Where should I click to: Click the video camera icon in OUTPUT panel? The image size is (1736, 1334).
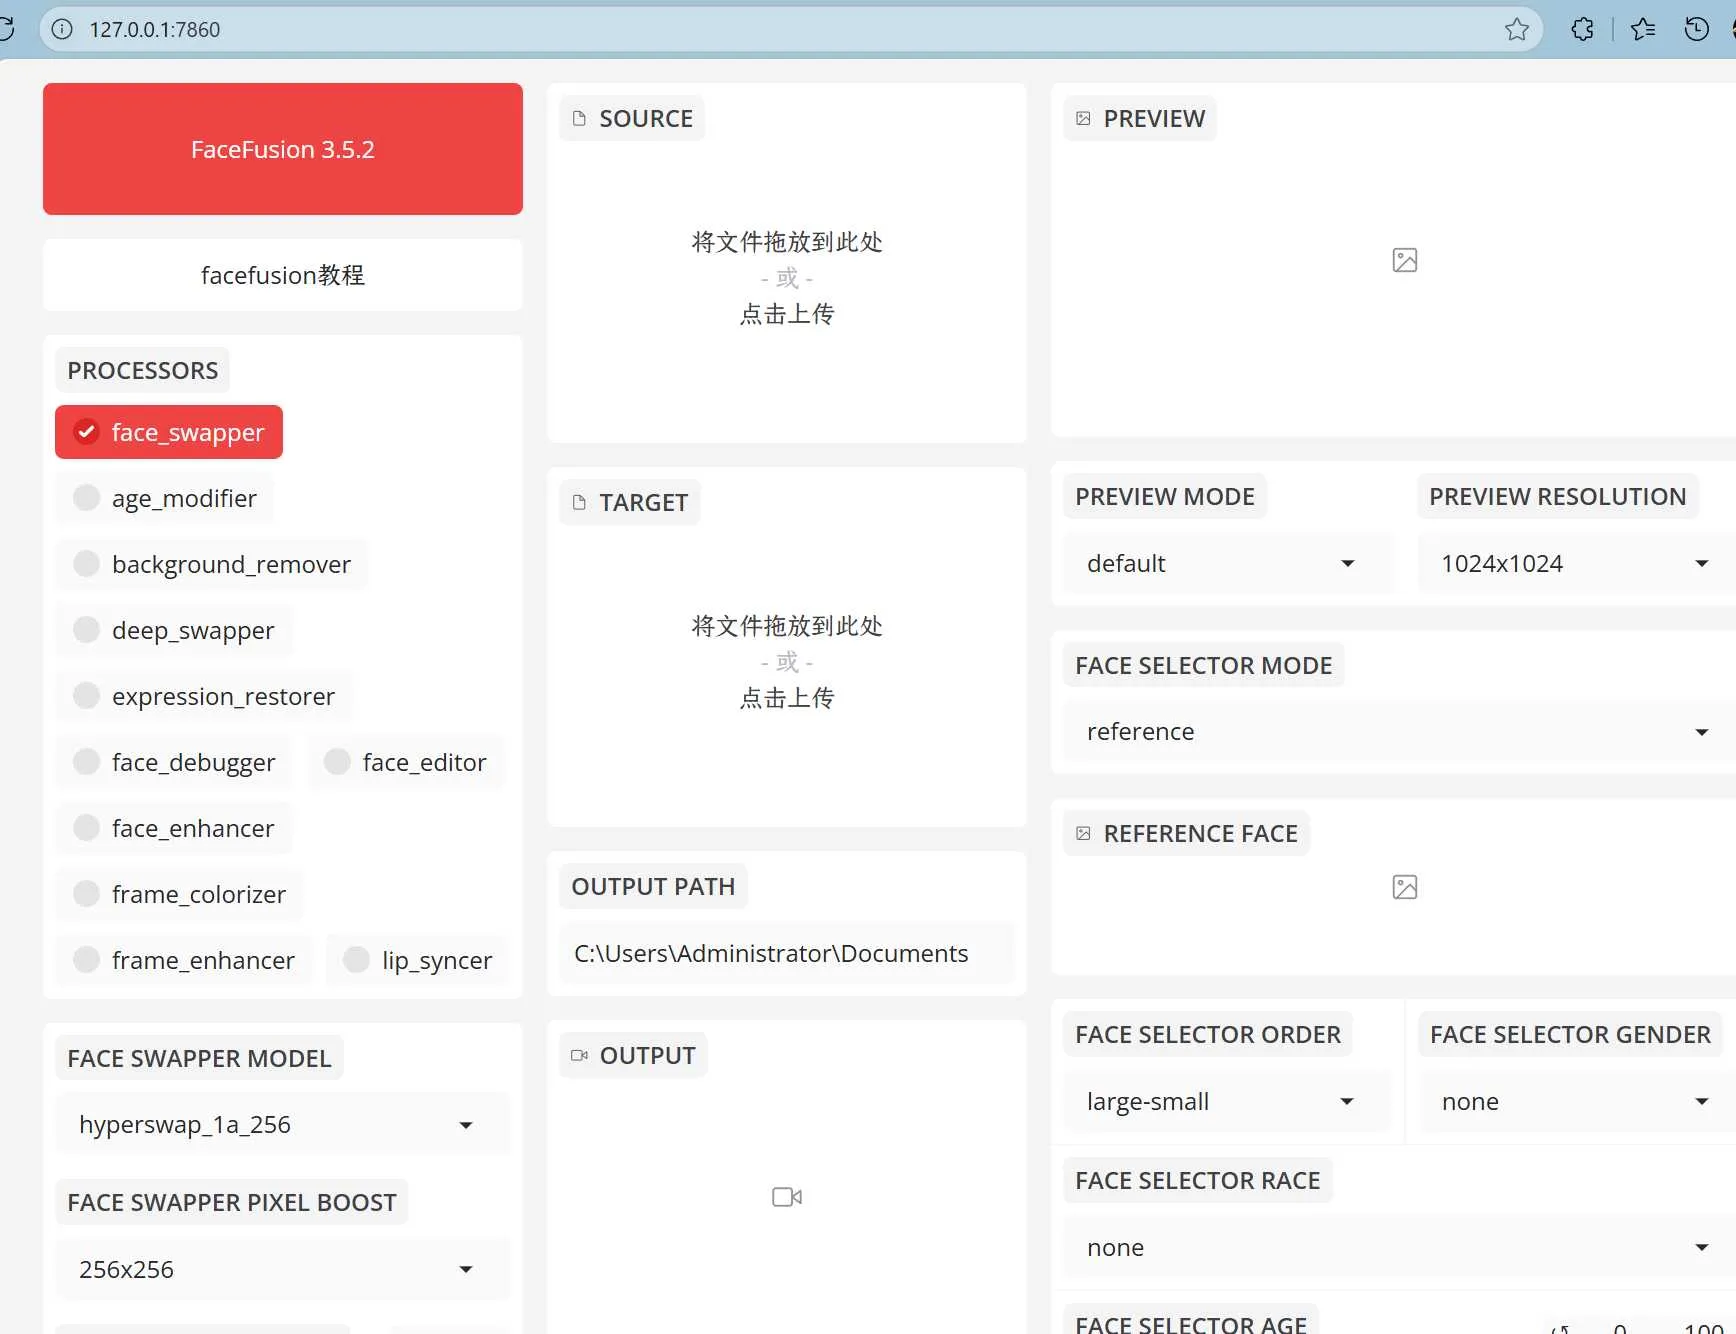787,1197
